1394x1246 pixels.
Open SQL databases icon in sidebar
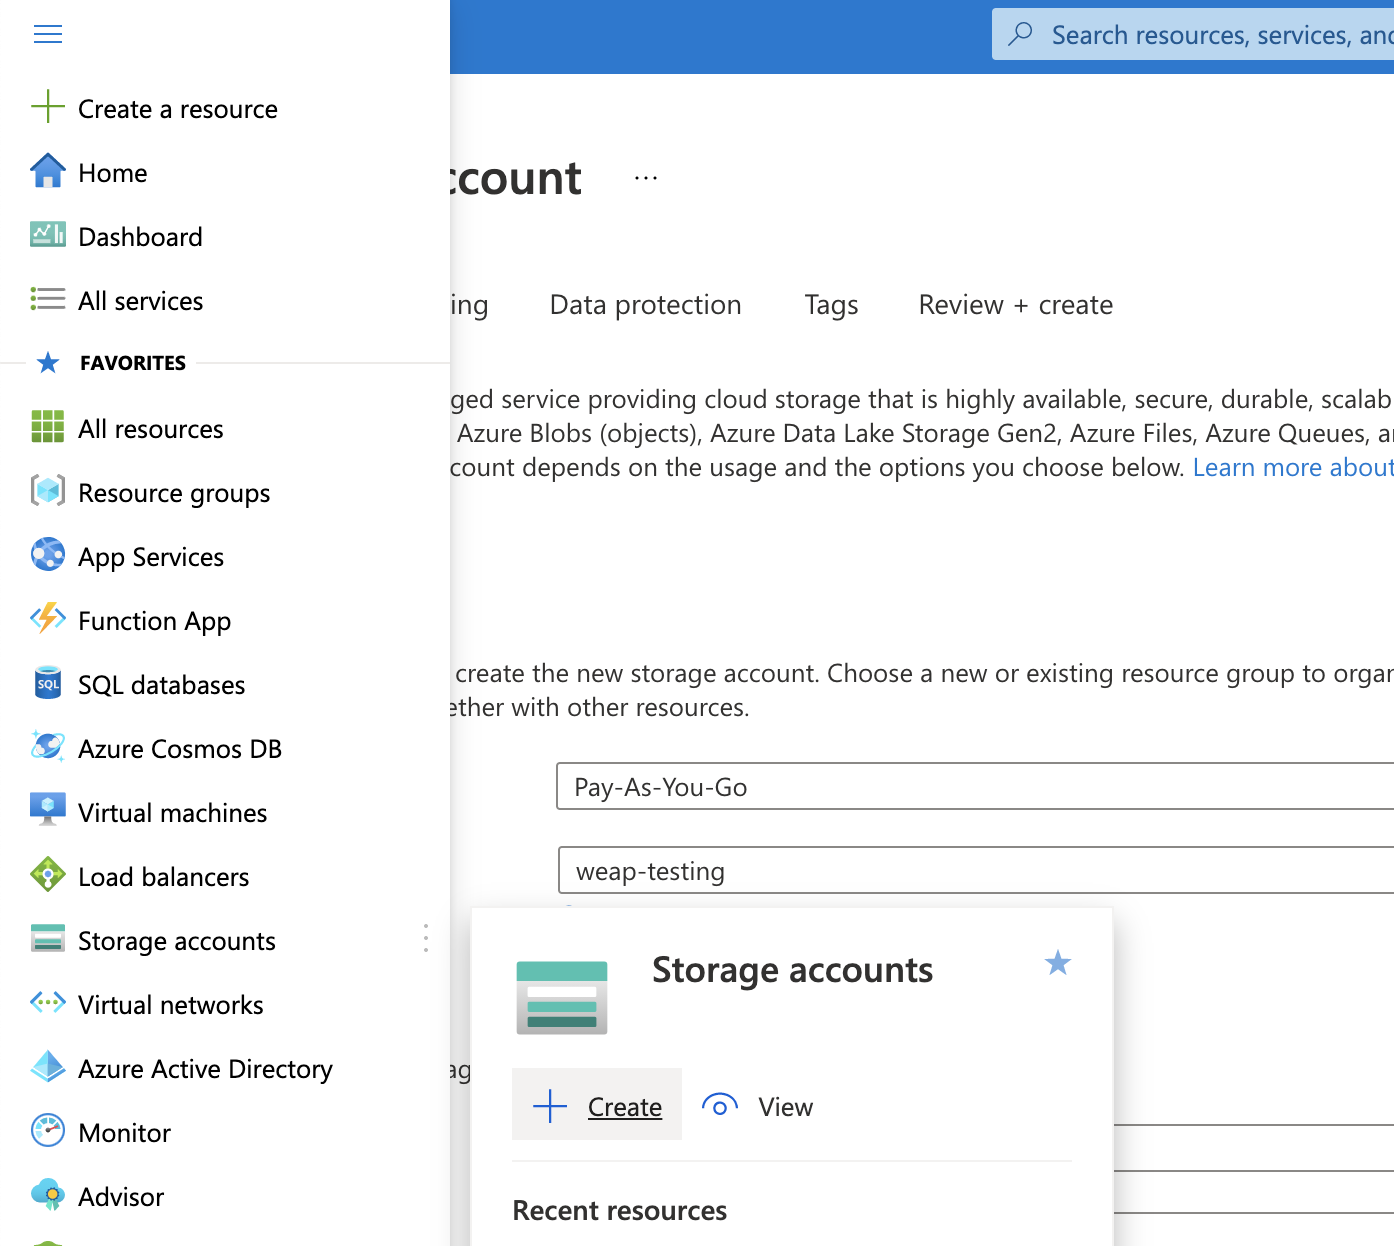[48, 684]
